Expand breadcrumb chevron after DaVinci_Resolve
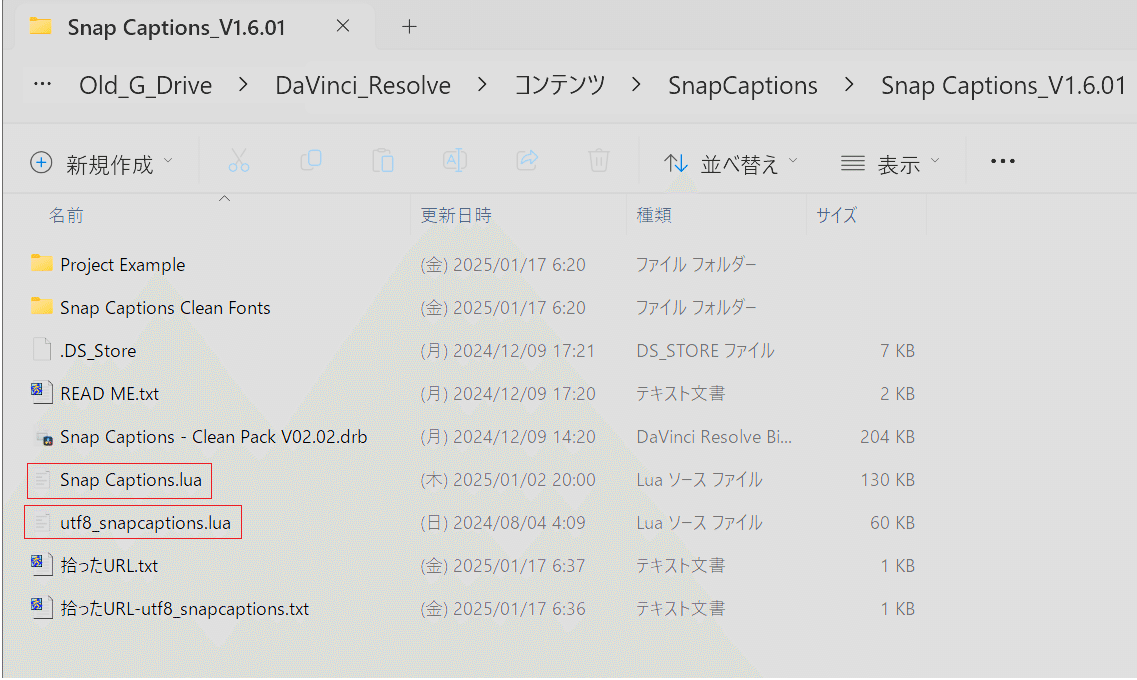This screenshot has width=1137, height=680. pos(482,85)
